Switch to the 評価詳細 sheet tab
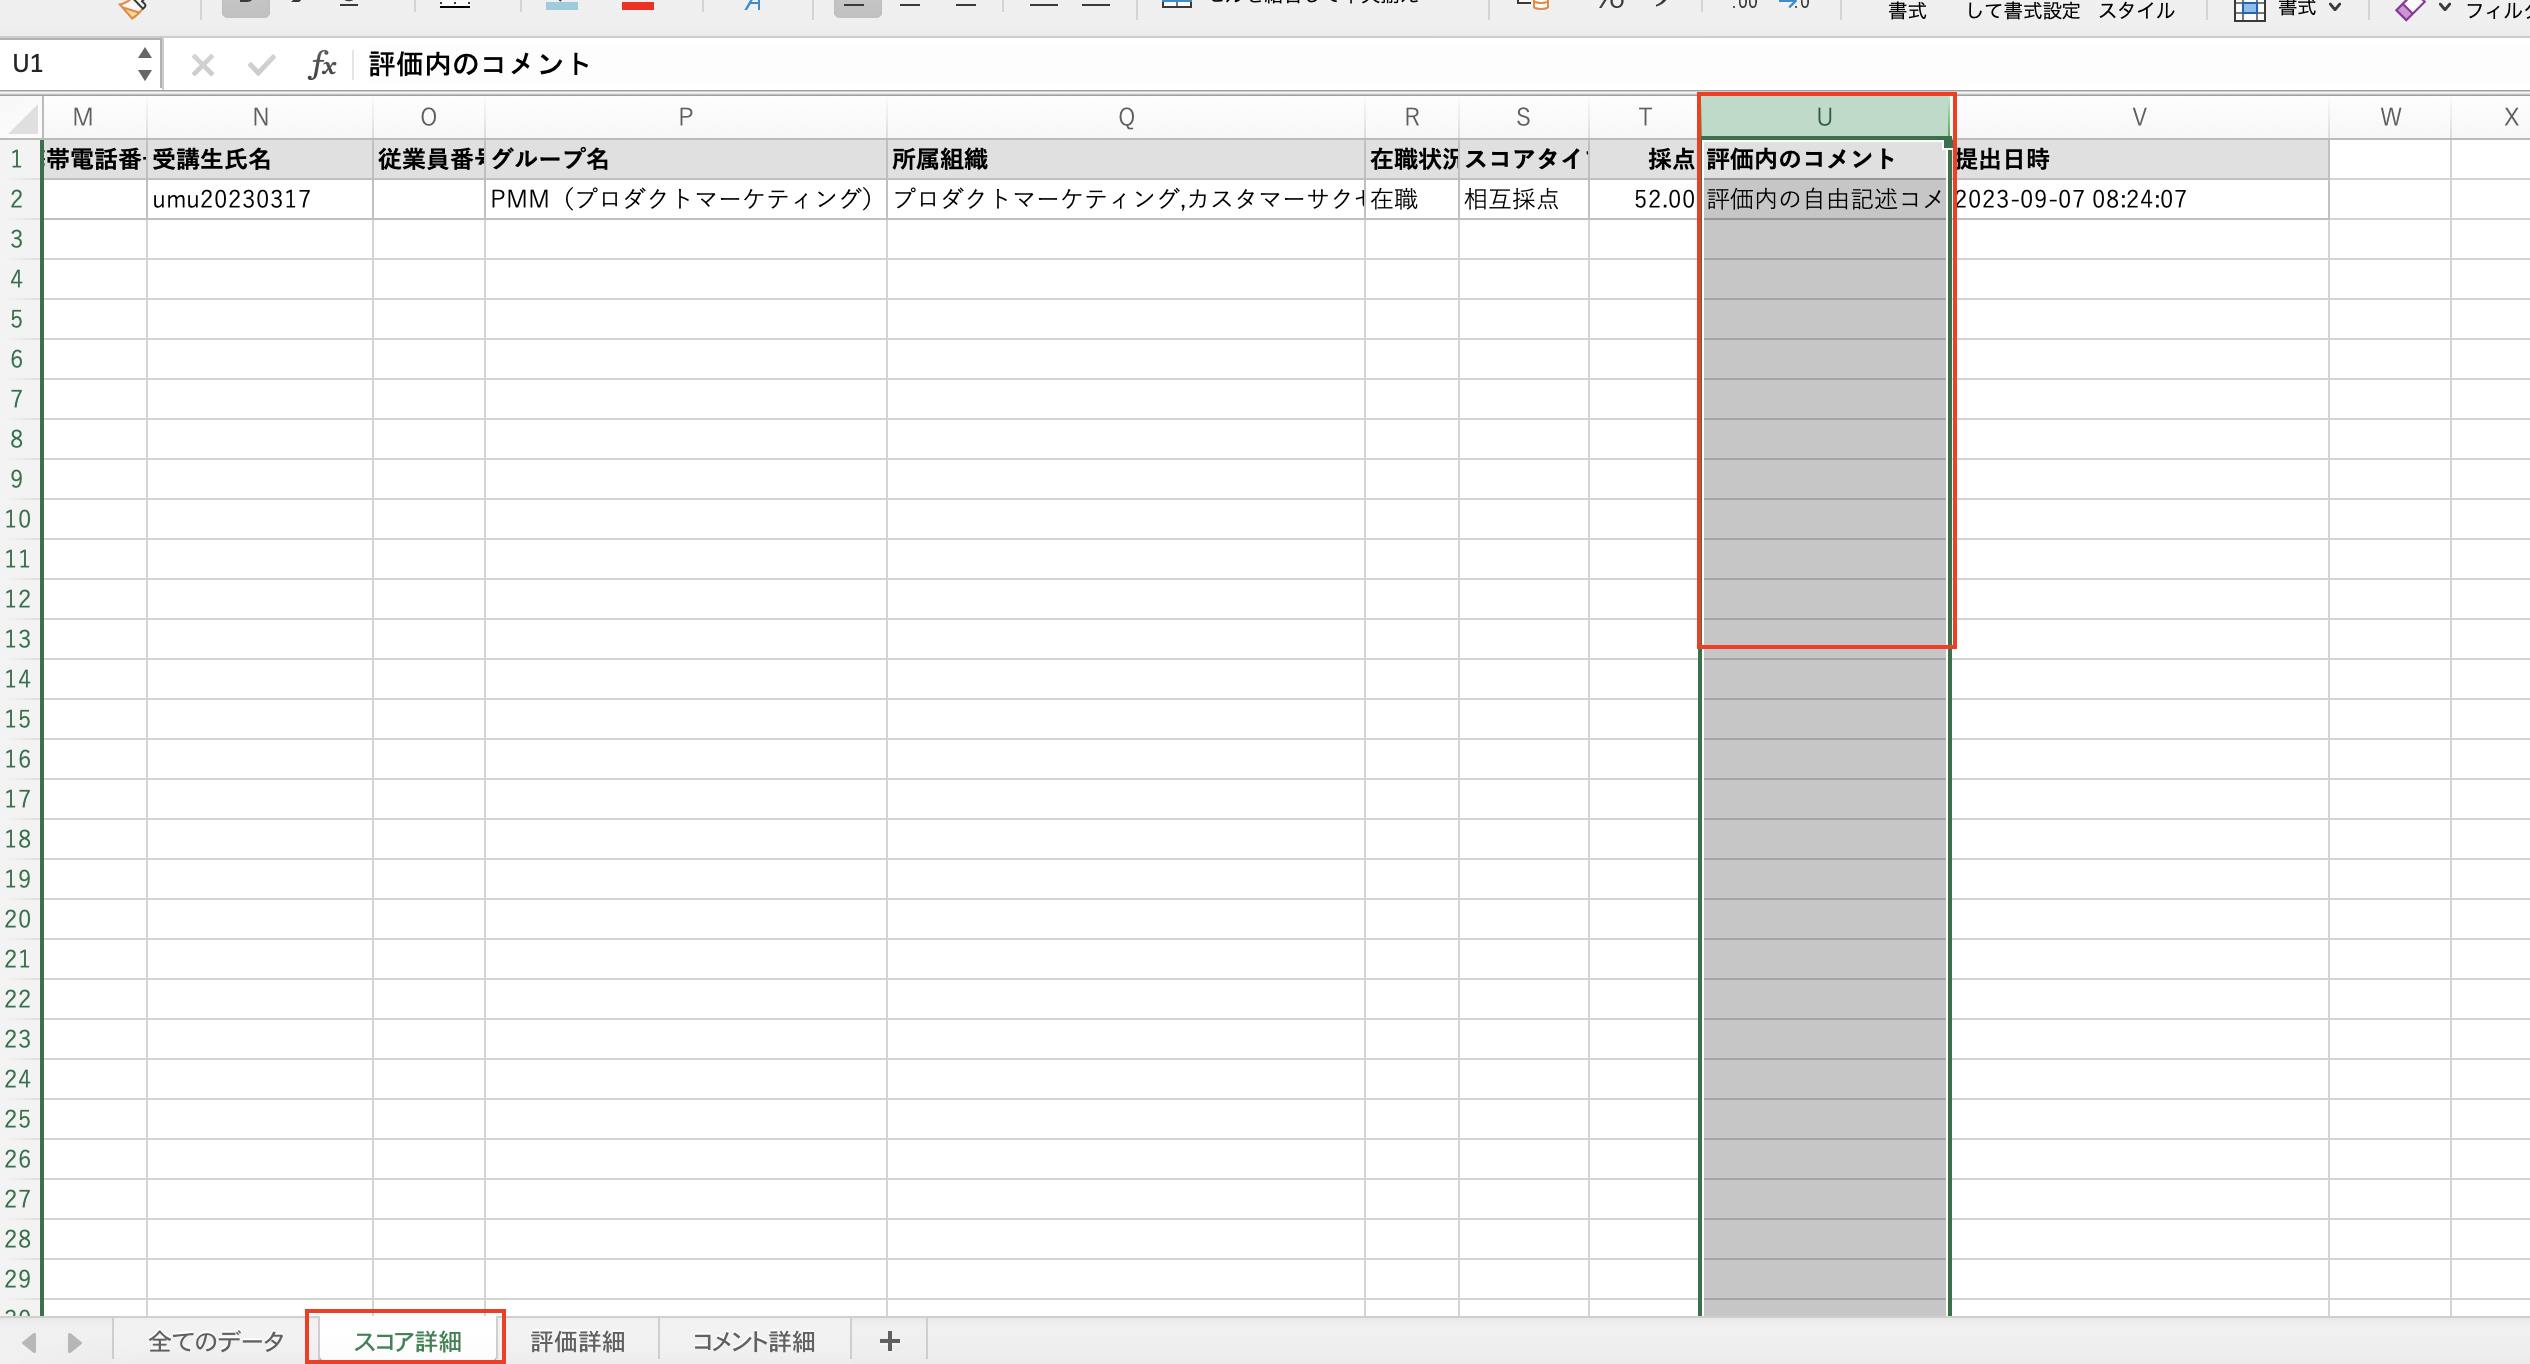The width and height of the screenshot is (2530, 1364). pyautogui.click(x=577, y=1341)
